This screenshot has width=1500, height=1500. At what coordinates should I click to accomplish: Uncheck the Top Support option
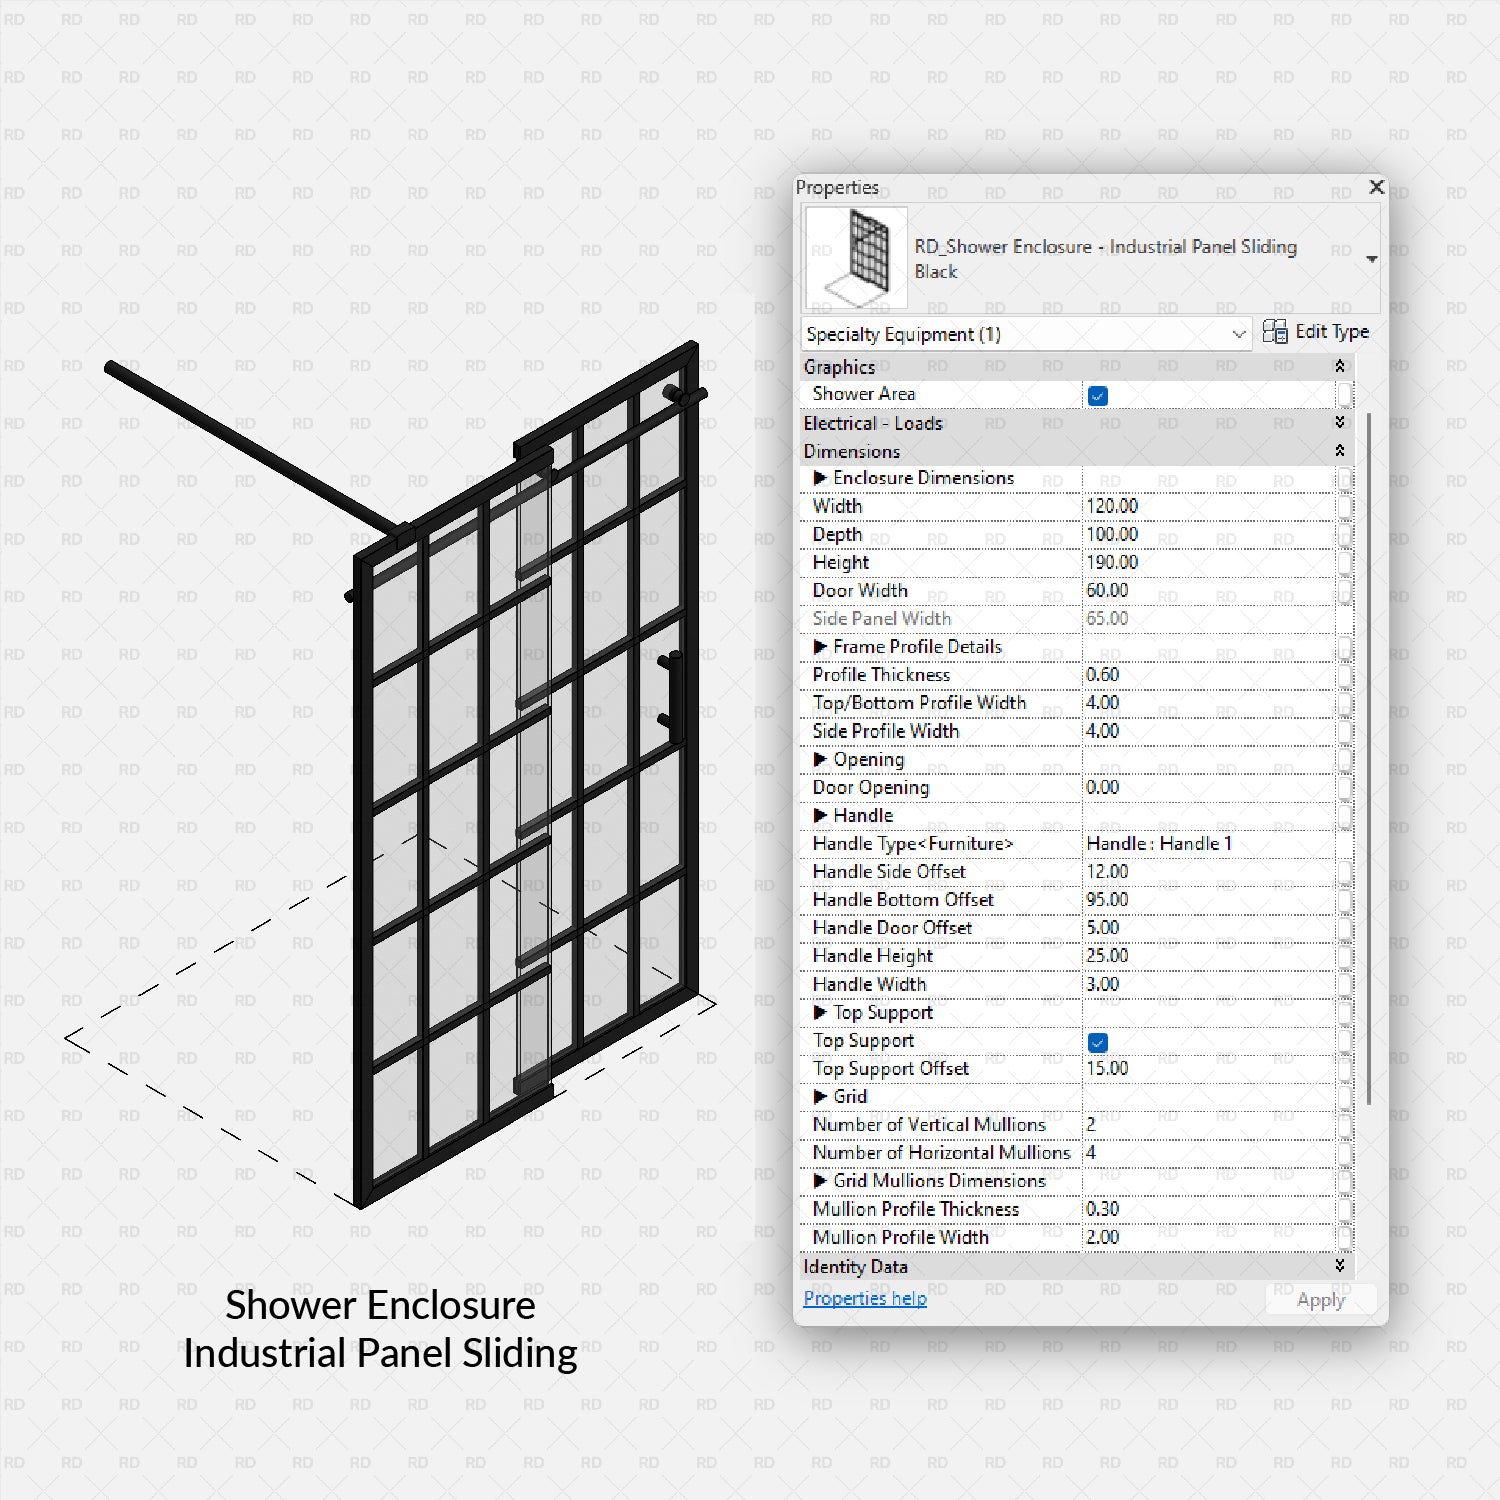pos(1098,1041)
